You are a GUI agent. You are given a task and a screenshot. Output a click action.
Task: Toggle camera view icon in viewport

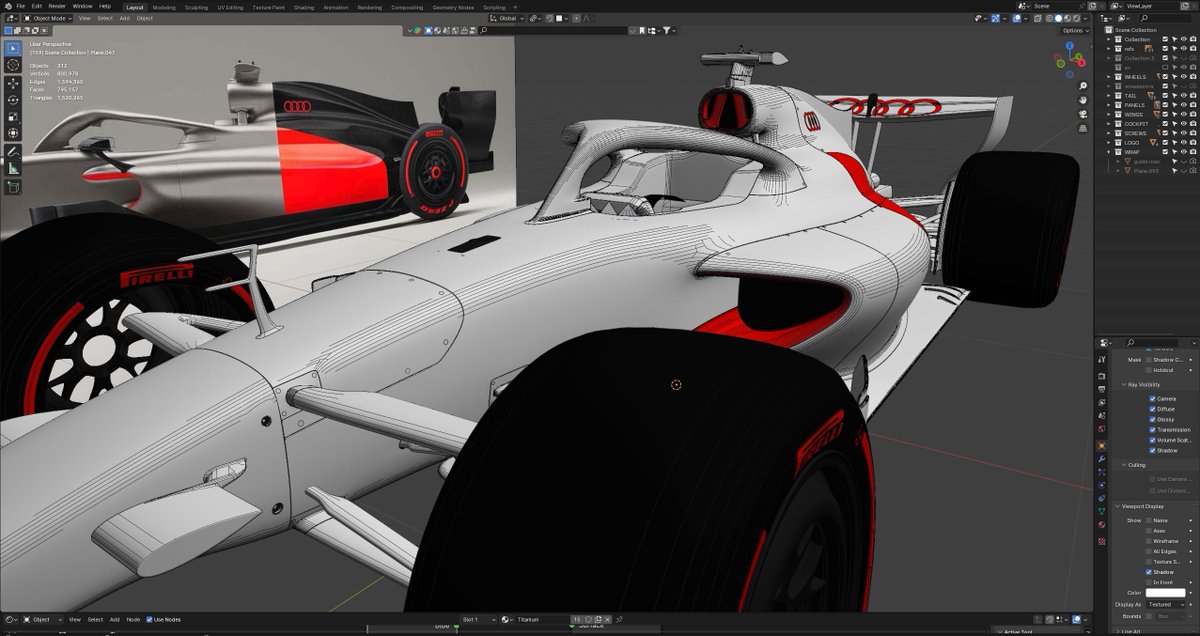click(x=1083, y=114)
